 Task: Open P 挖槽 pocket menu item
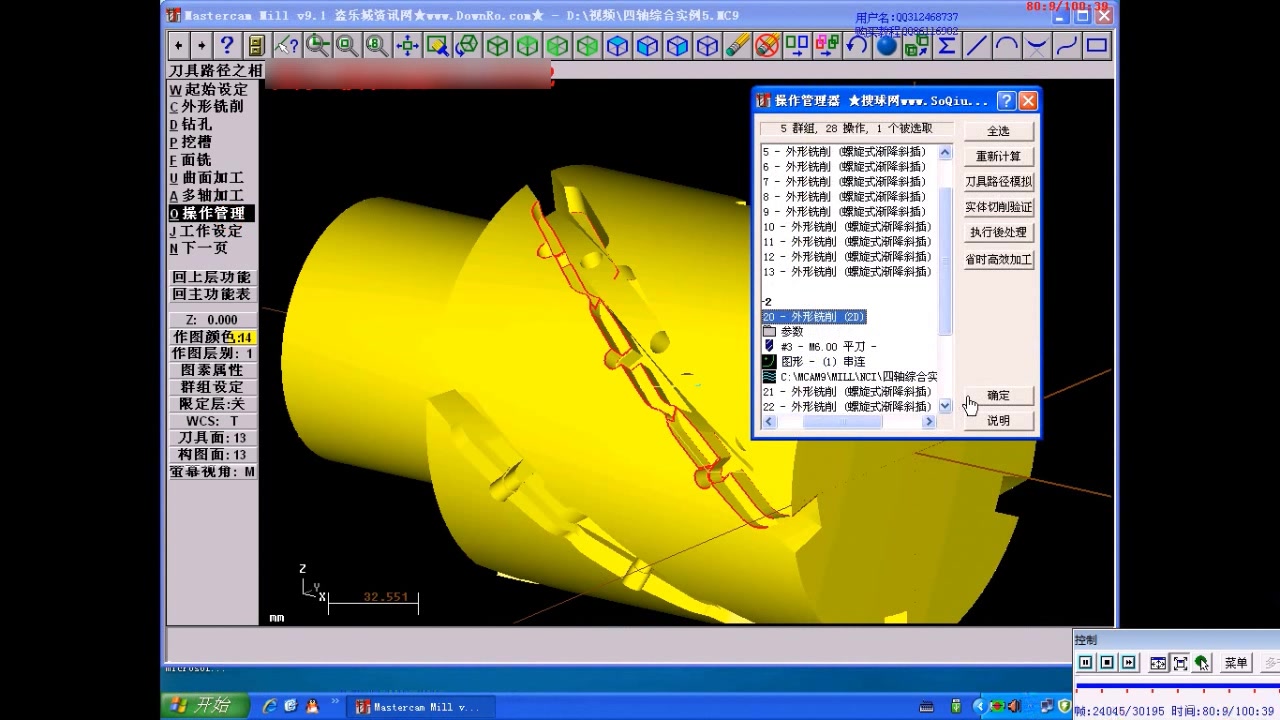point(190,142)
